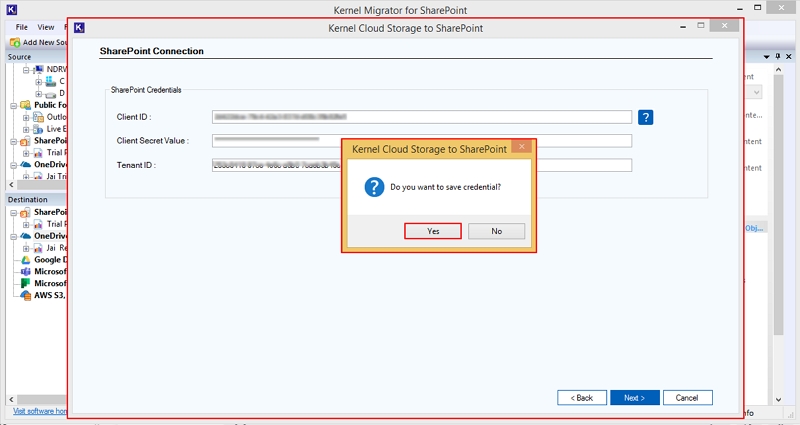The width and height of the screenshot is (800, 425).
Task: Open the blue help icon beside Client ID
Action: pos(645,117)
